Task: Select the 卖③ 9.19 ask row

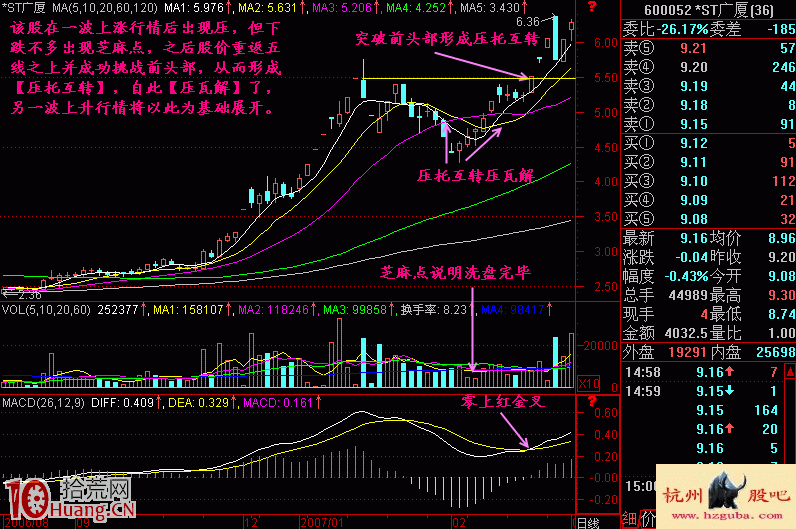Action: 709,86
